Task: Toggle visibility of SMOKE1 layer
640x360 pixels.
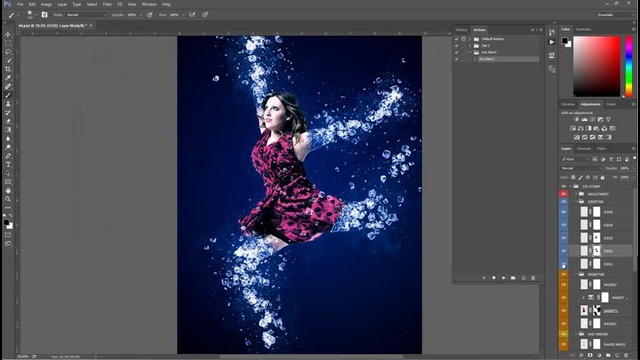Action: point(564,323)
